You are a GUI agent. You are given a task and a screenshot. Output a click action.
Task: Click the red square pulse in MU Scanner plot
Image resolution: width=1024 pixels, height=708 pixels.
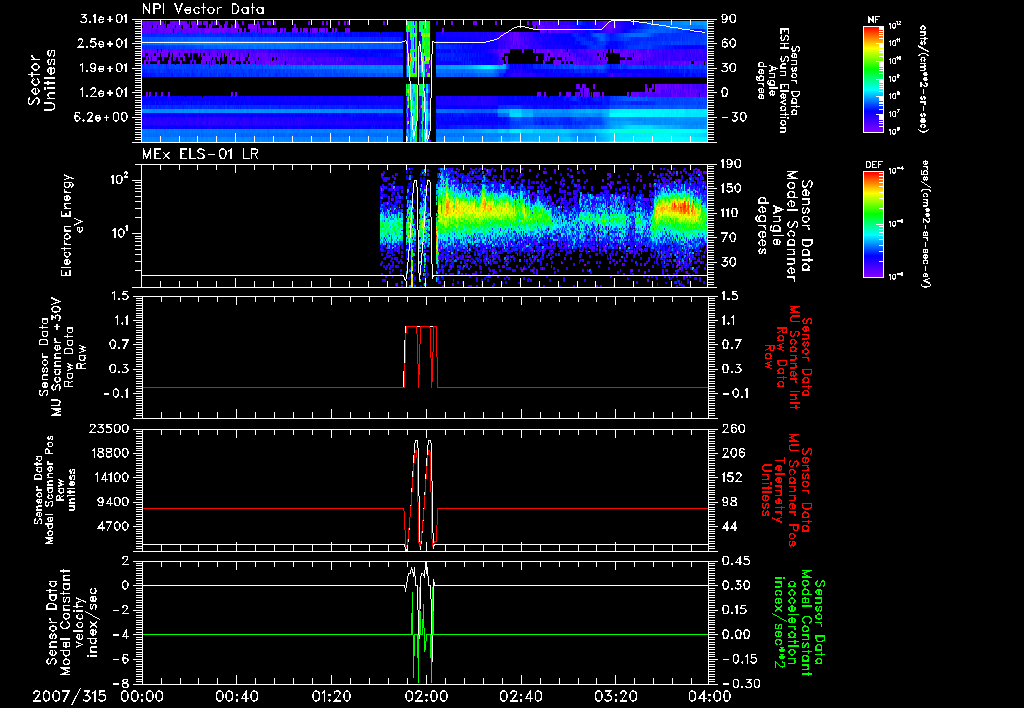pos(421,356)
